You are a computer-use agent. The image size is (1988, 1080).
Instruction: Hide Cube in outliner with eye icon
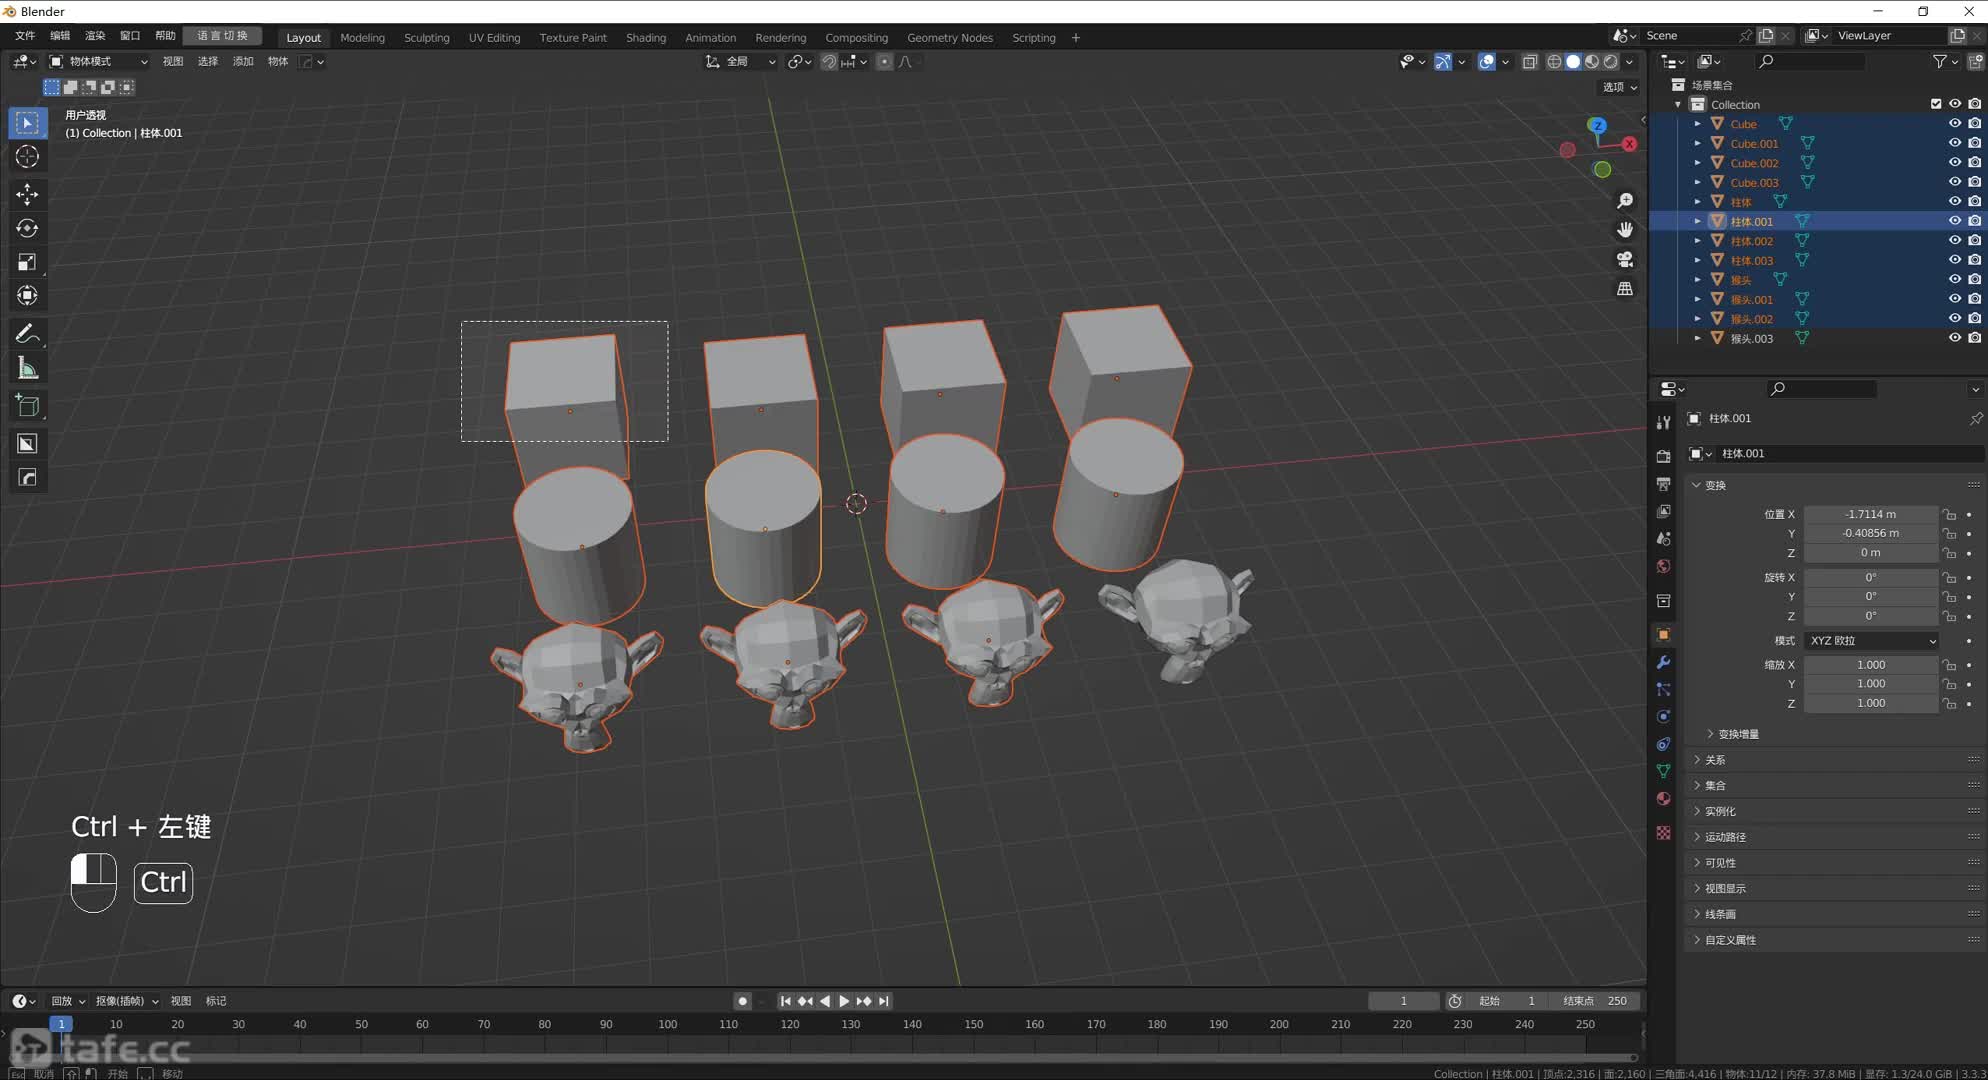pos(1955,124)
